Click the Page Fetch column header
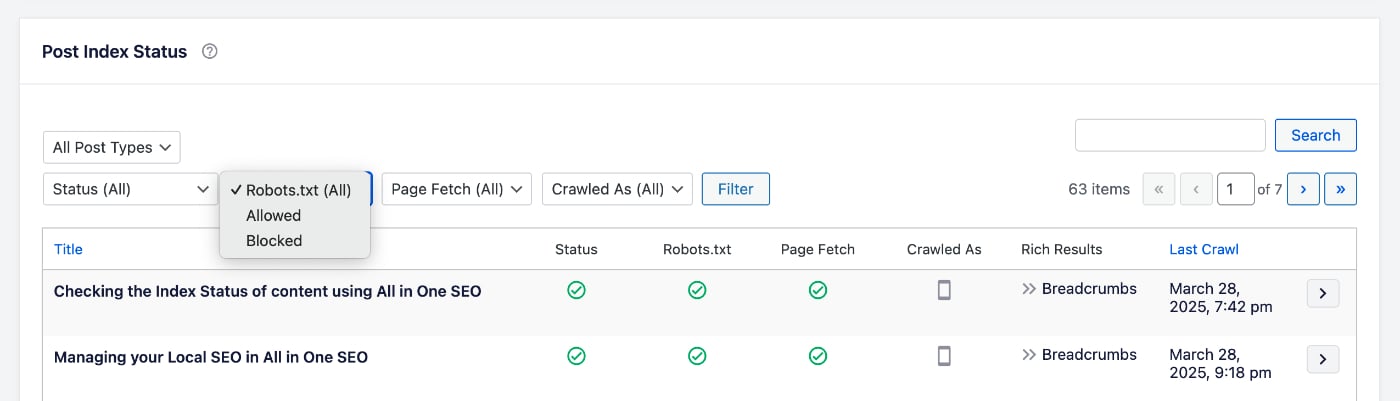The image size is (1400, 401). pyautogui.click(x=818, y=249)
